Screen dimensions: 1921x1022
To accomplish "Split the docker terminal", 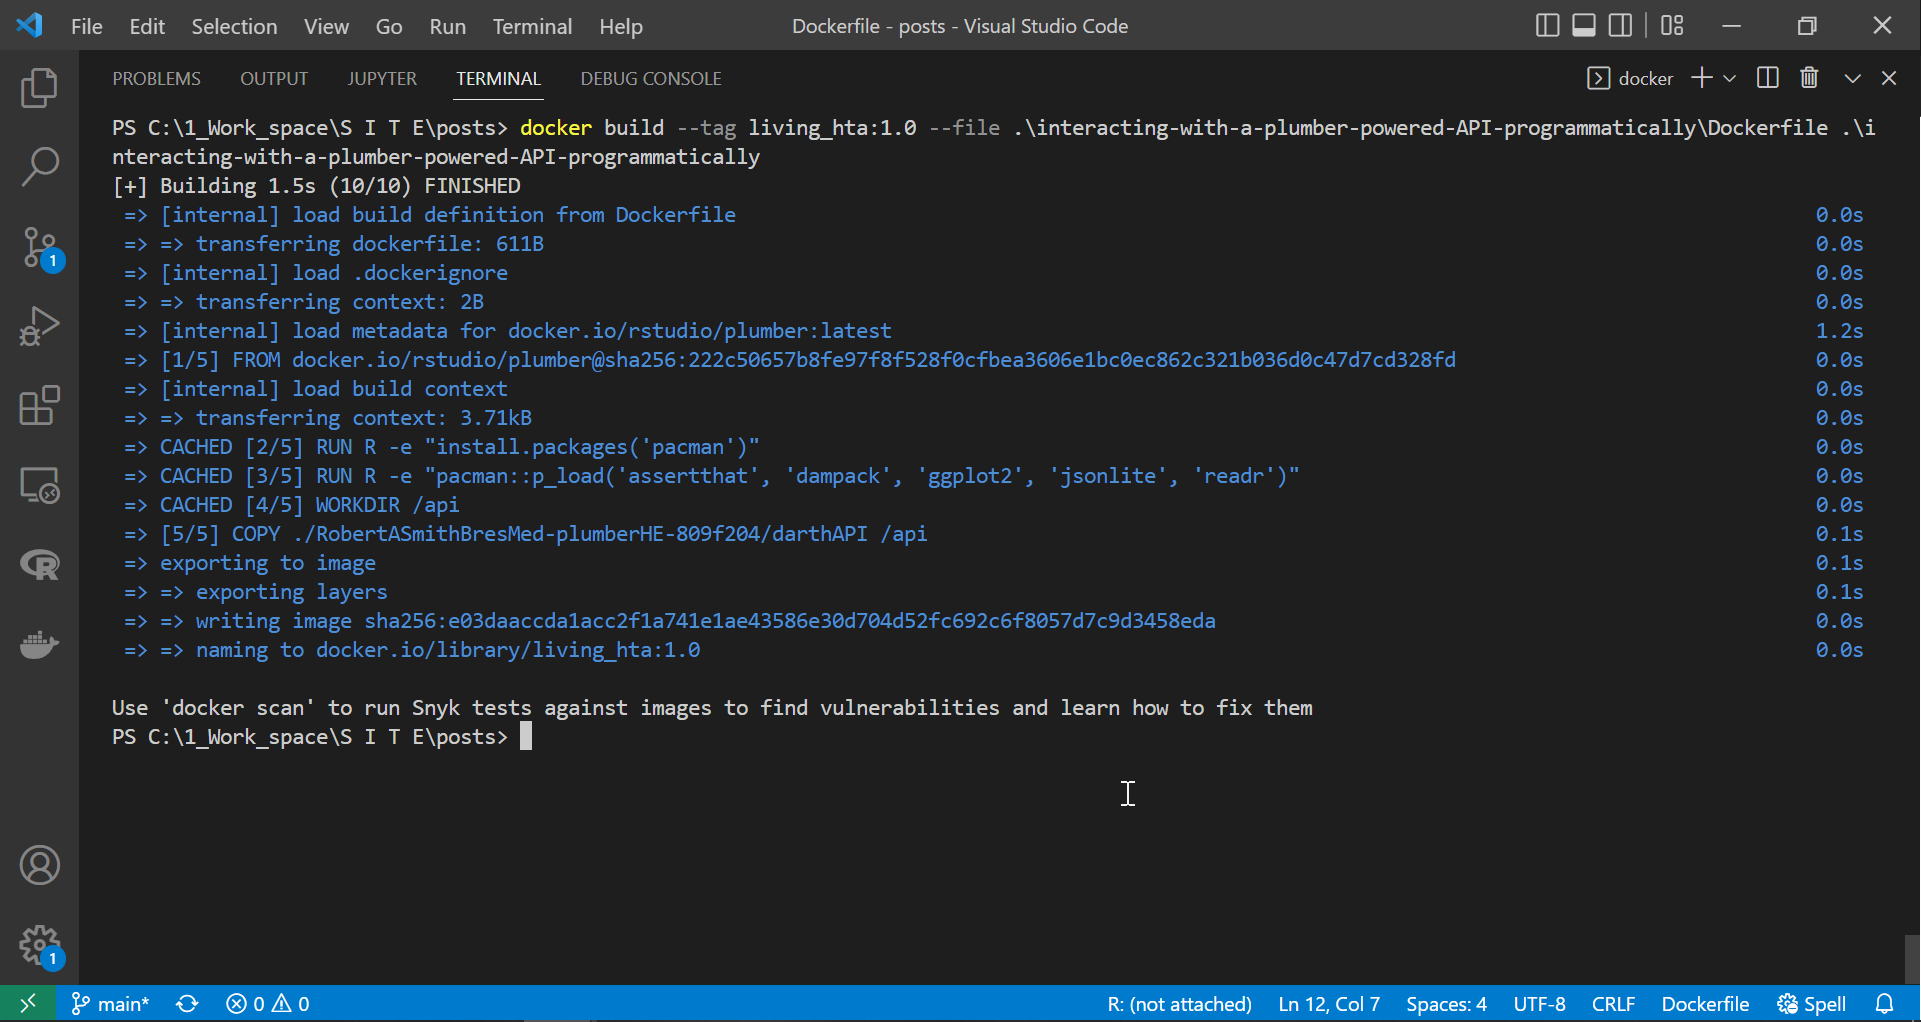I will 1767,78.
